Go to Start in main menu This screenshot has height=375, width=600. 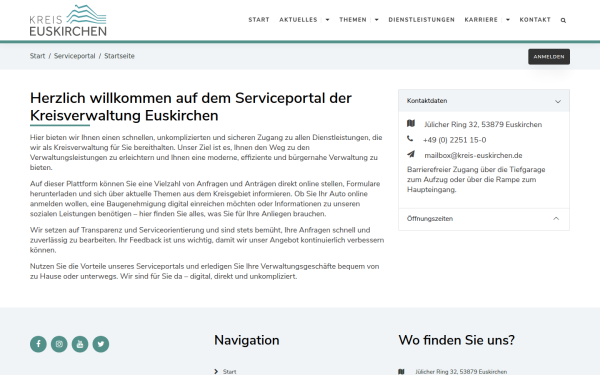tap(259, 20)
